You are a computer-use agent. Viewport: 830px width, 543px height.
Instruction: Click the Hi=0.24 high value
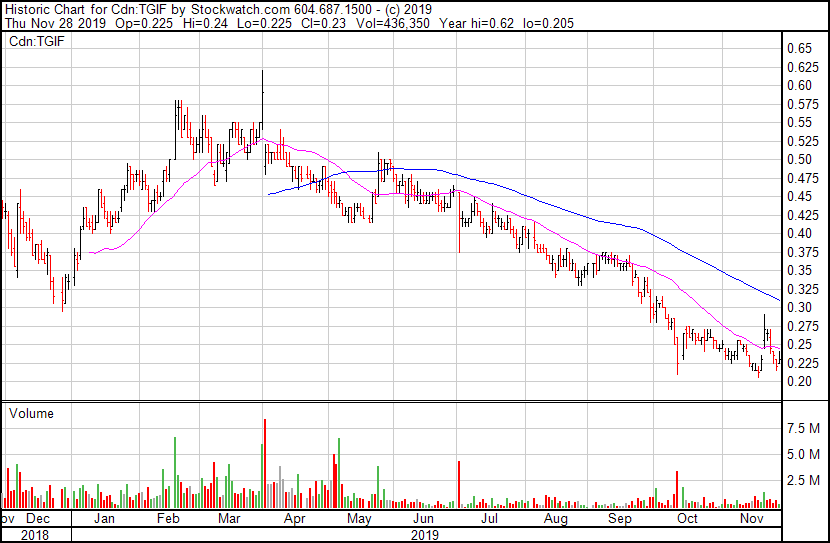204,23
